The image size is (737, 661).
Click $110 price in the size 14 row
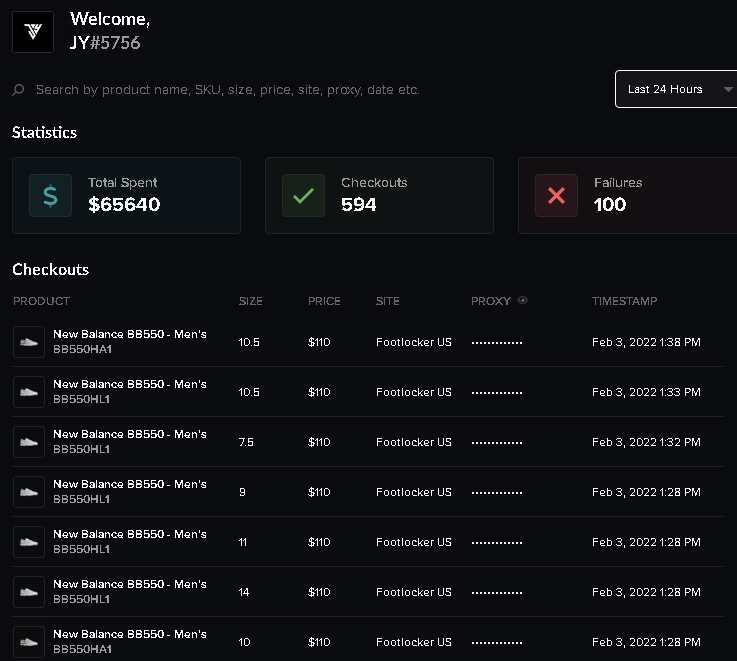point(319,592)
